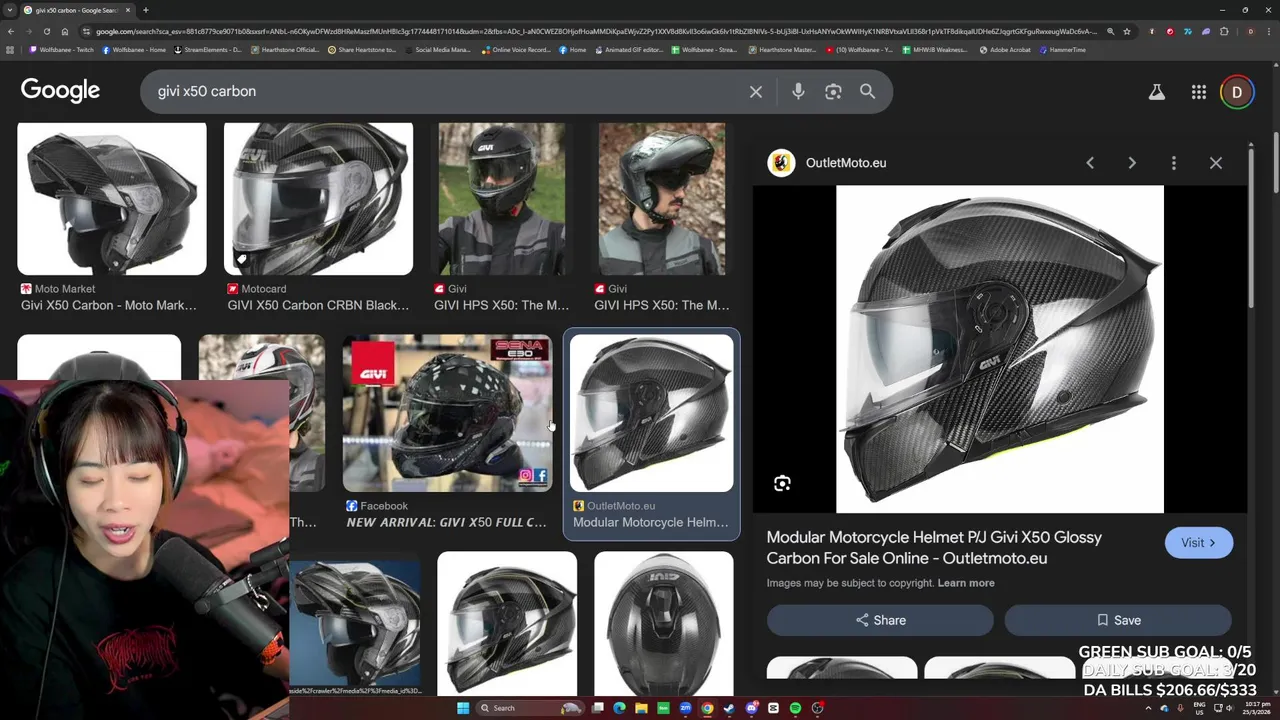
Task: Show next image in preview panel
Action: [x=1132, y=163]
